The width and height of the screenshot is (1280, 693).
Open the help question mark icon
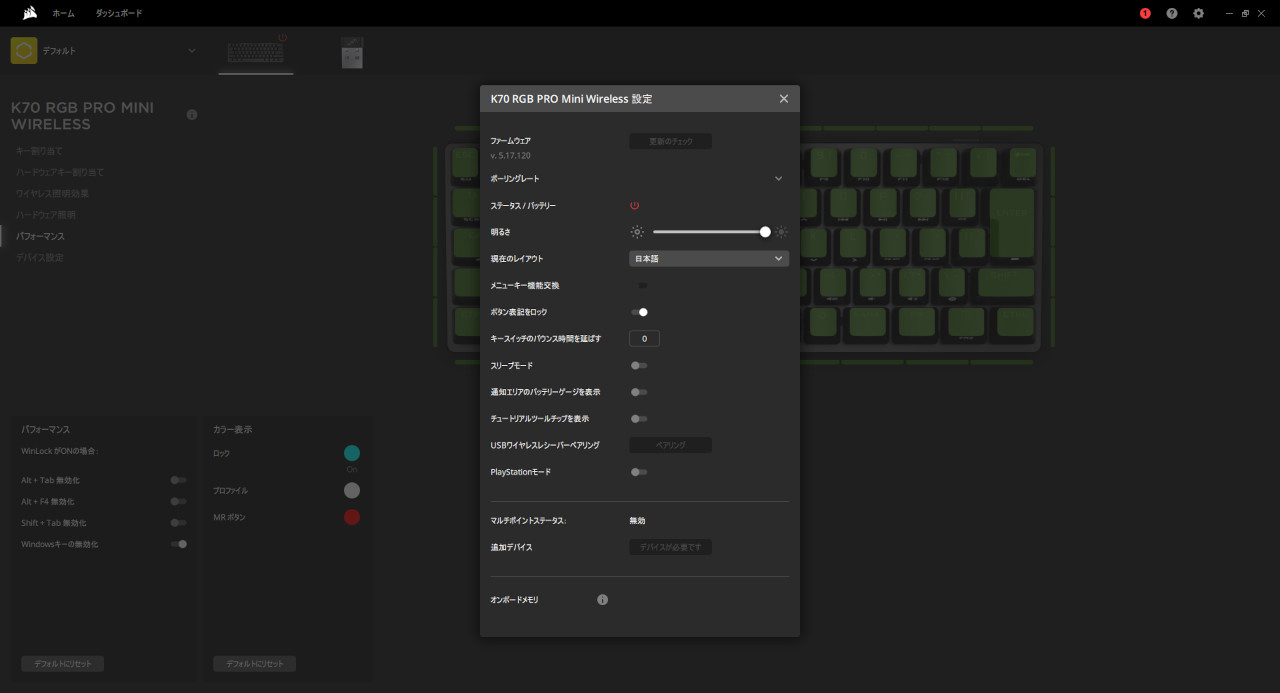pos(1172,13)
